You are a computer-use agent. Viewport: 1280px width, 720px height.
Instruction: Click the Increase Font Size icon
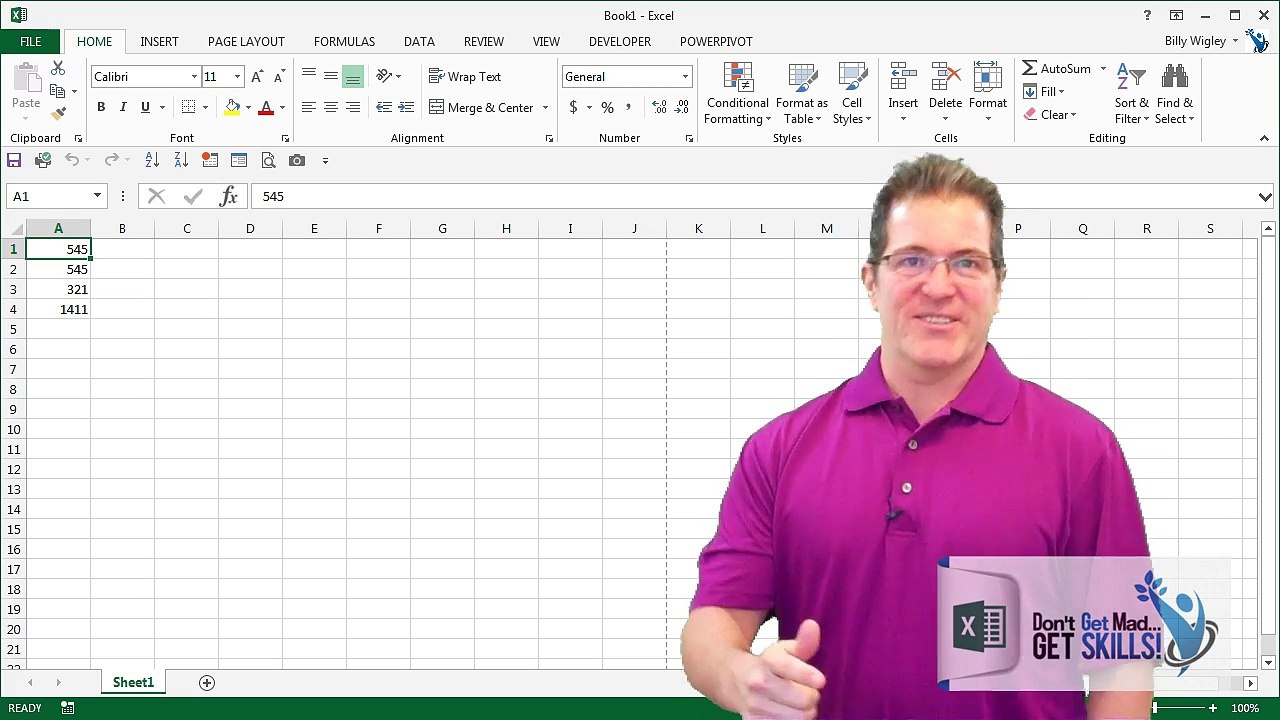coord(257,77)
